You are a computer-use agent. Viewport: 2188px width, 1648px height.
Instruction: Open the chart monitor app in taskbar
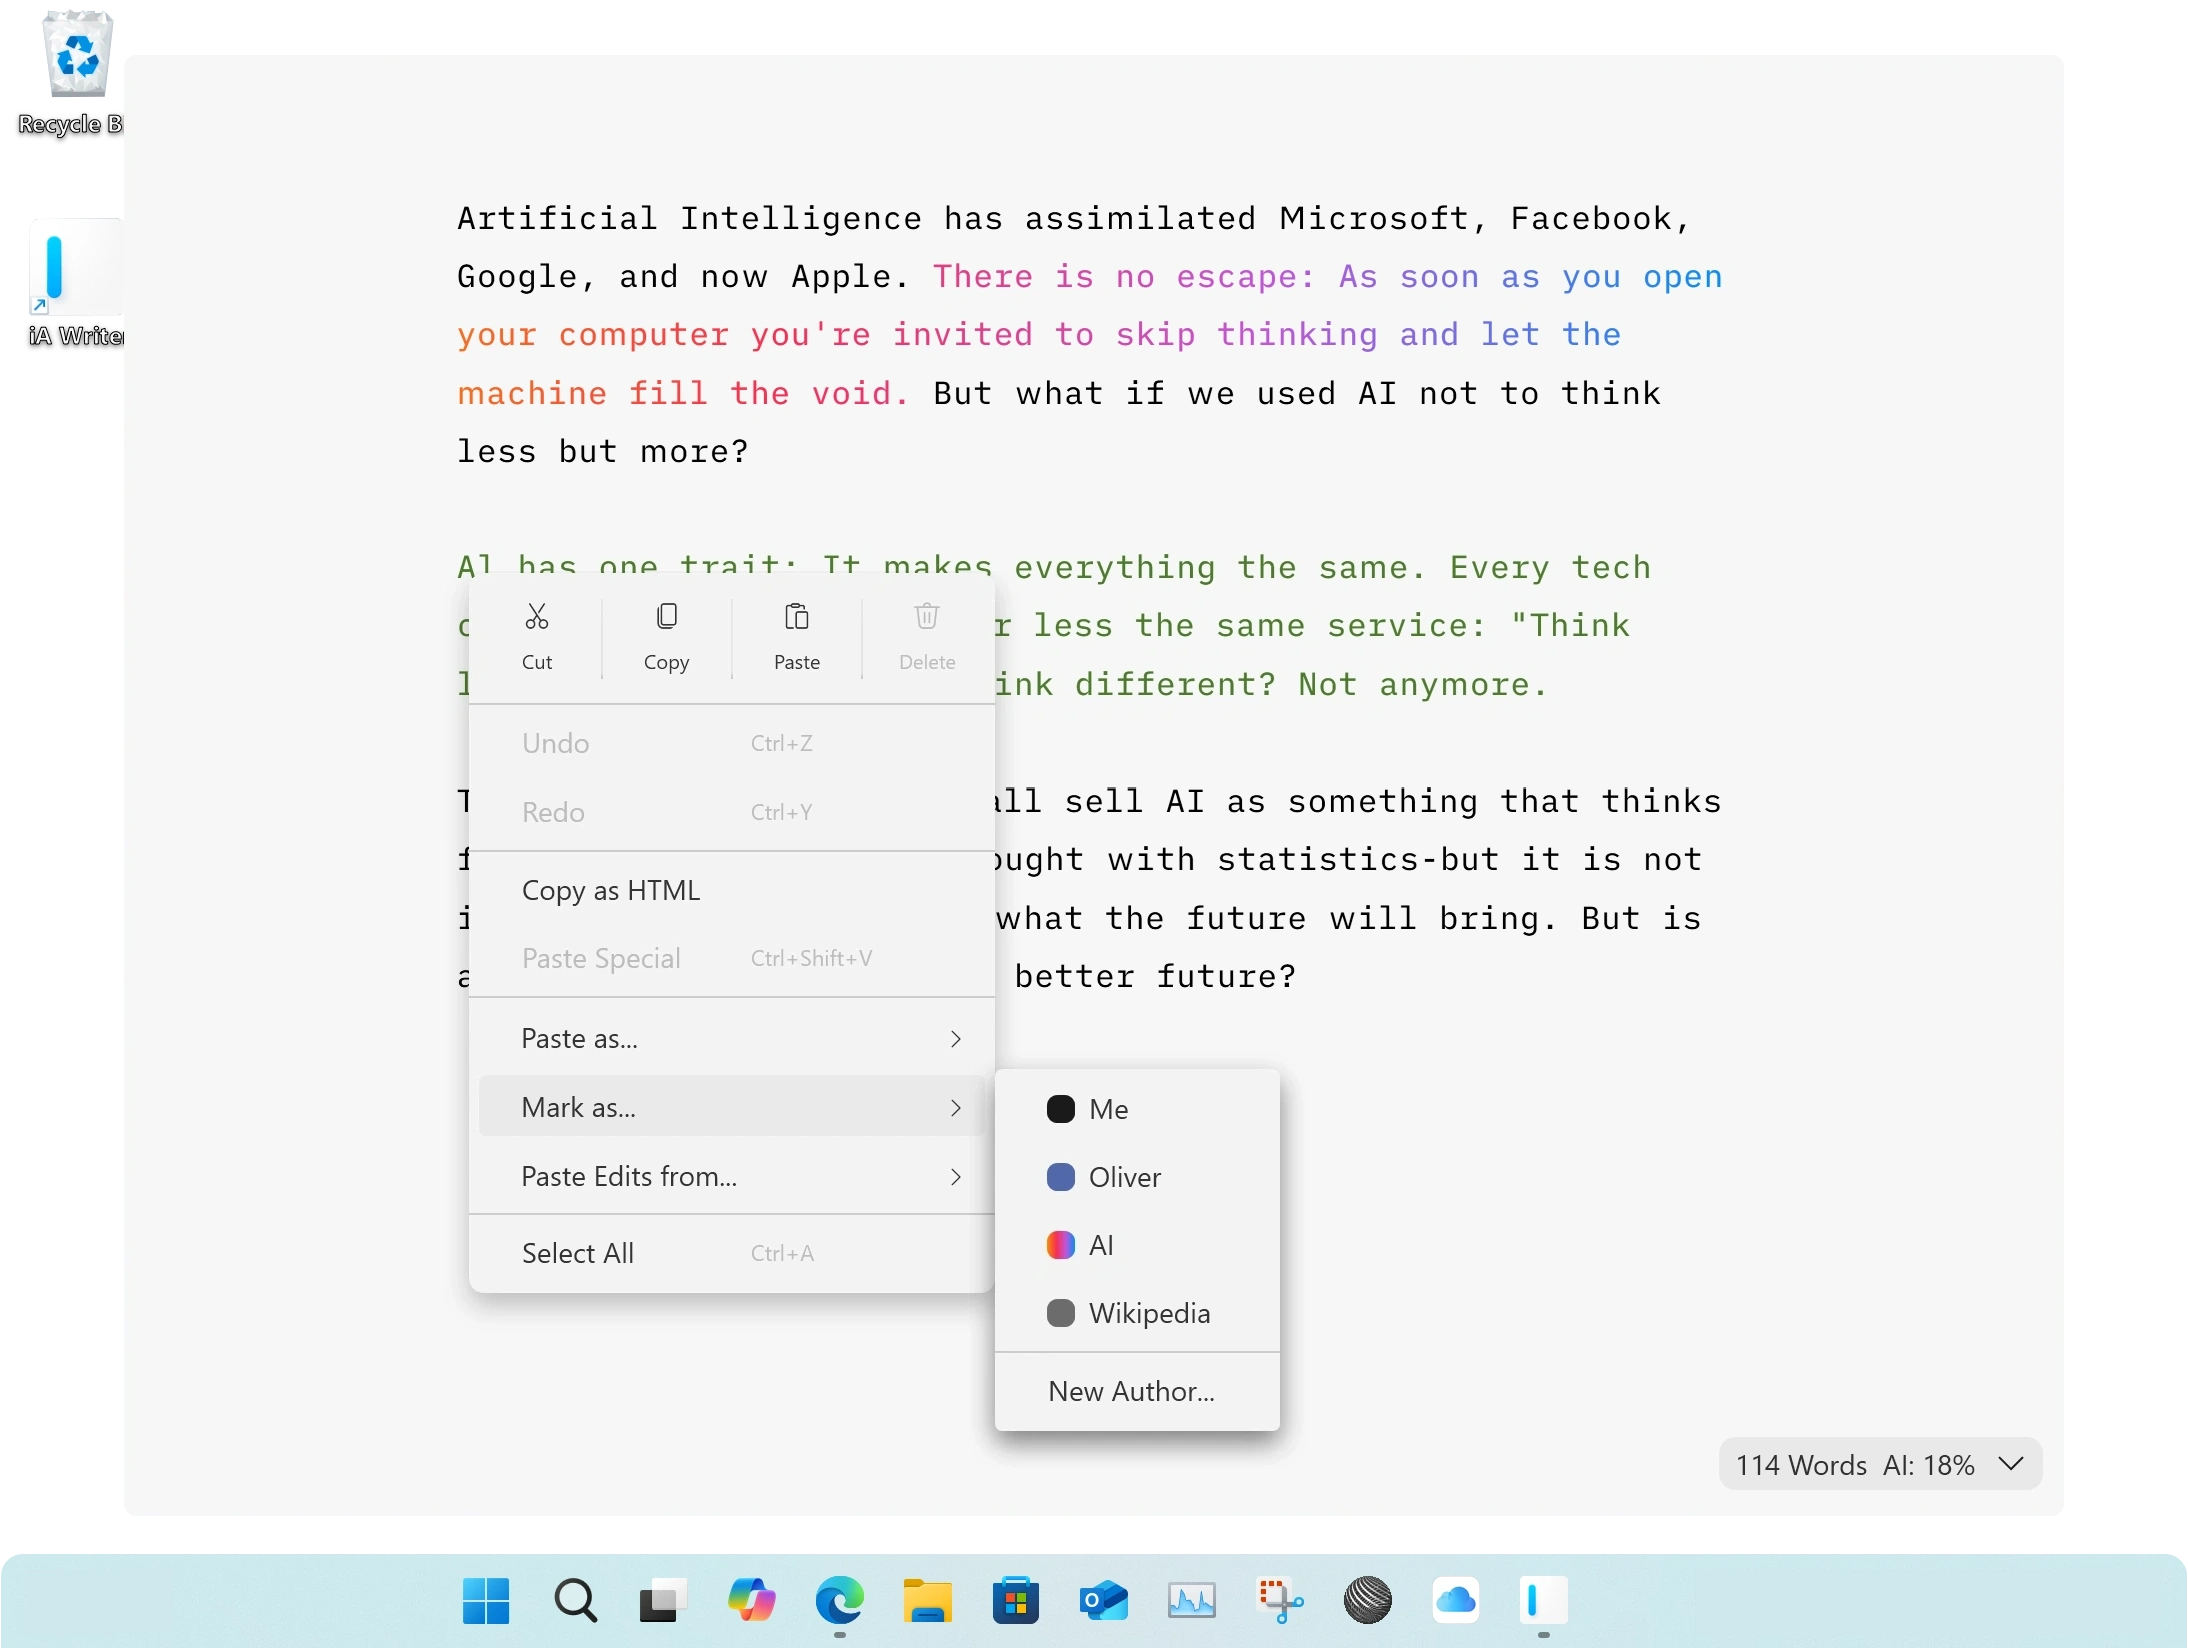point(1191,1601)
